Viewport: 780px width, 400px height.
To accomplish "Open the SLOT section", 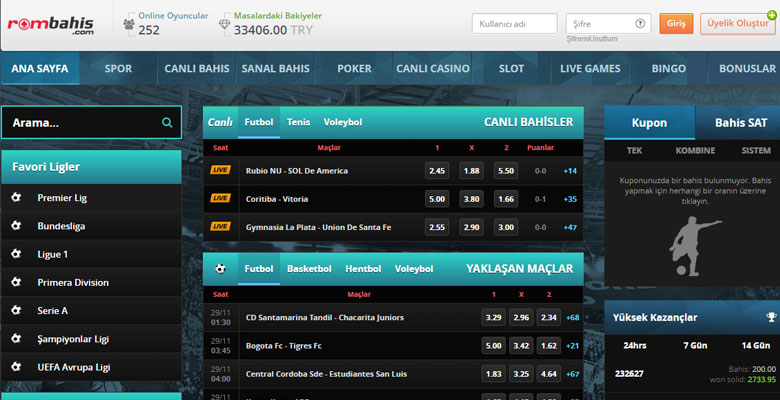I will point(511,68).
